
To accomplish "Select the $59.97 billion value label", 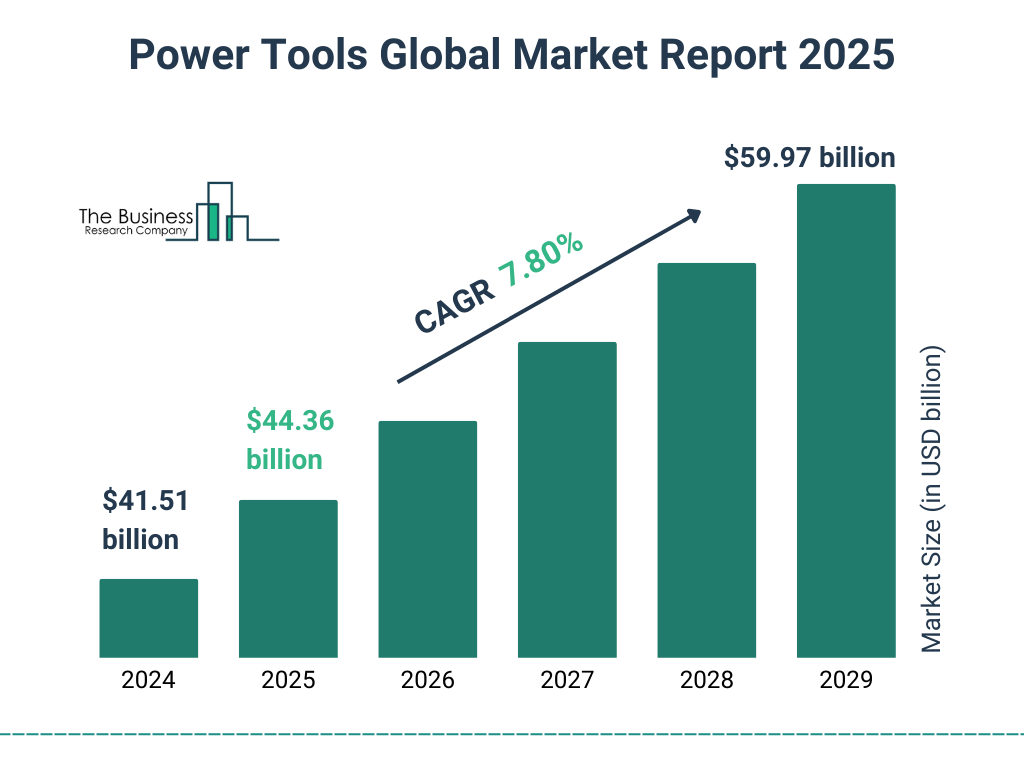I will 810,158.
